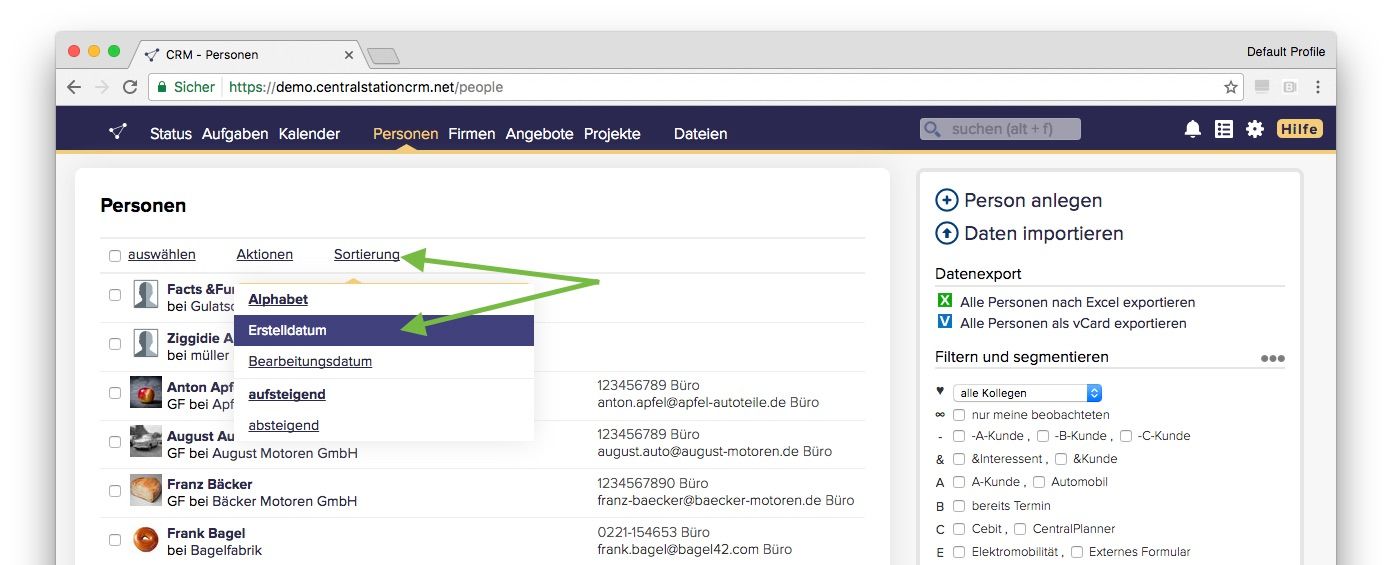Click the vCard export icon
The width and height of the screenshot is (1392, 565).
point(944,322)
